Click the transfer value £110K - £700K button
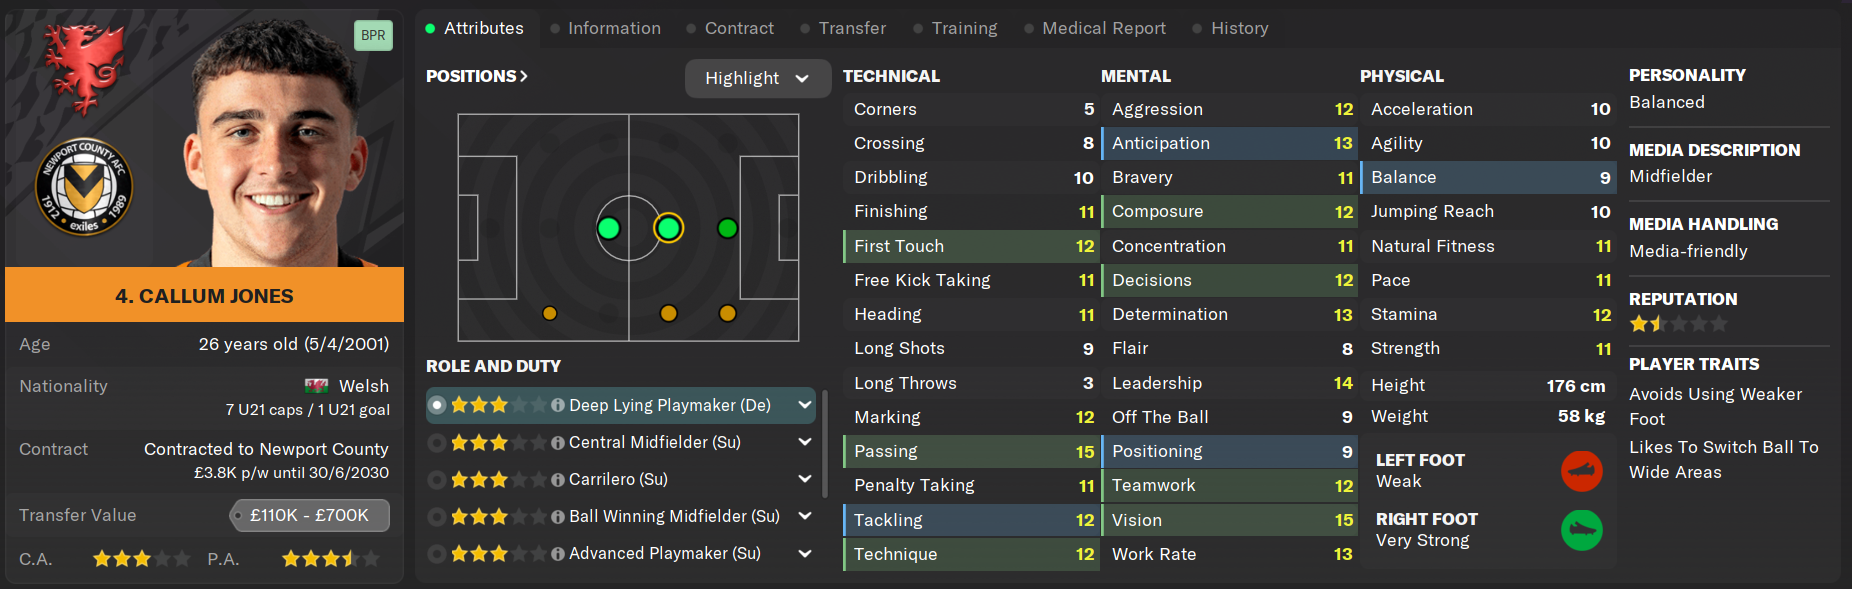This screenshot has width=1852, height=589. (309, 515)
